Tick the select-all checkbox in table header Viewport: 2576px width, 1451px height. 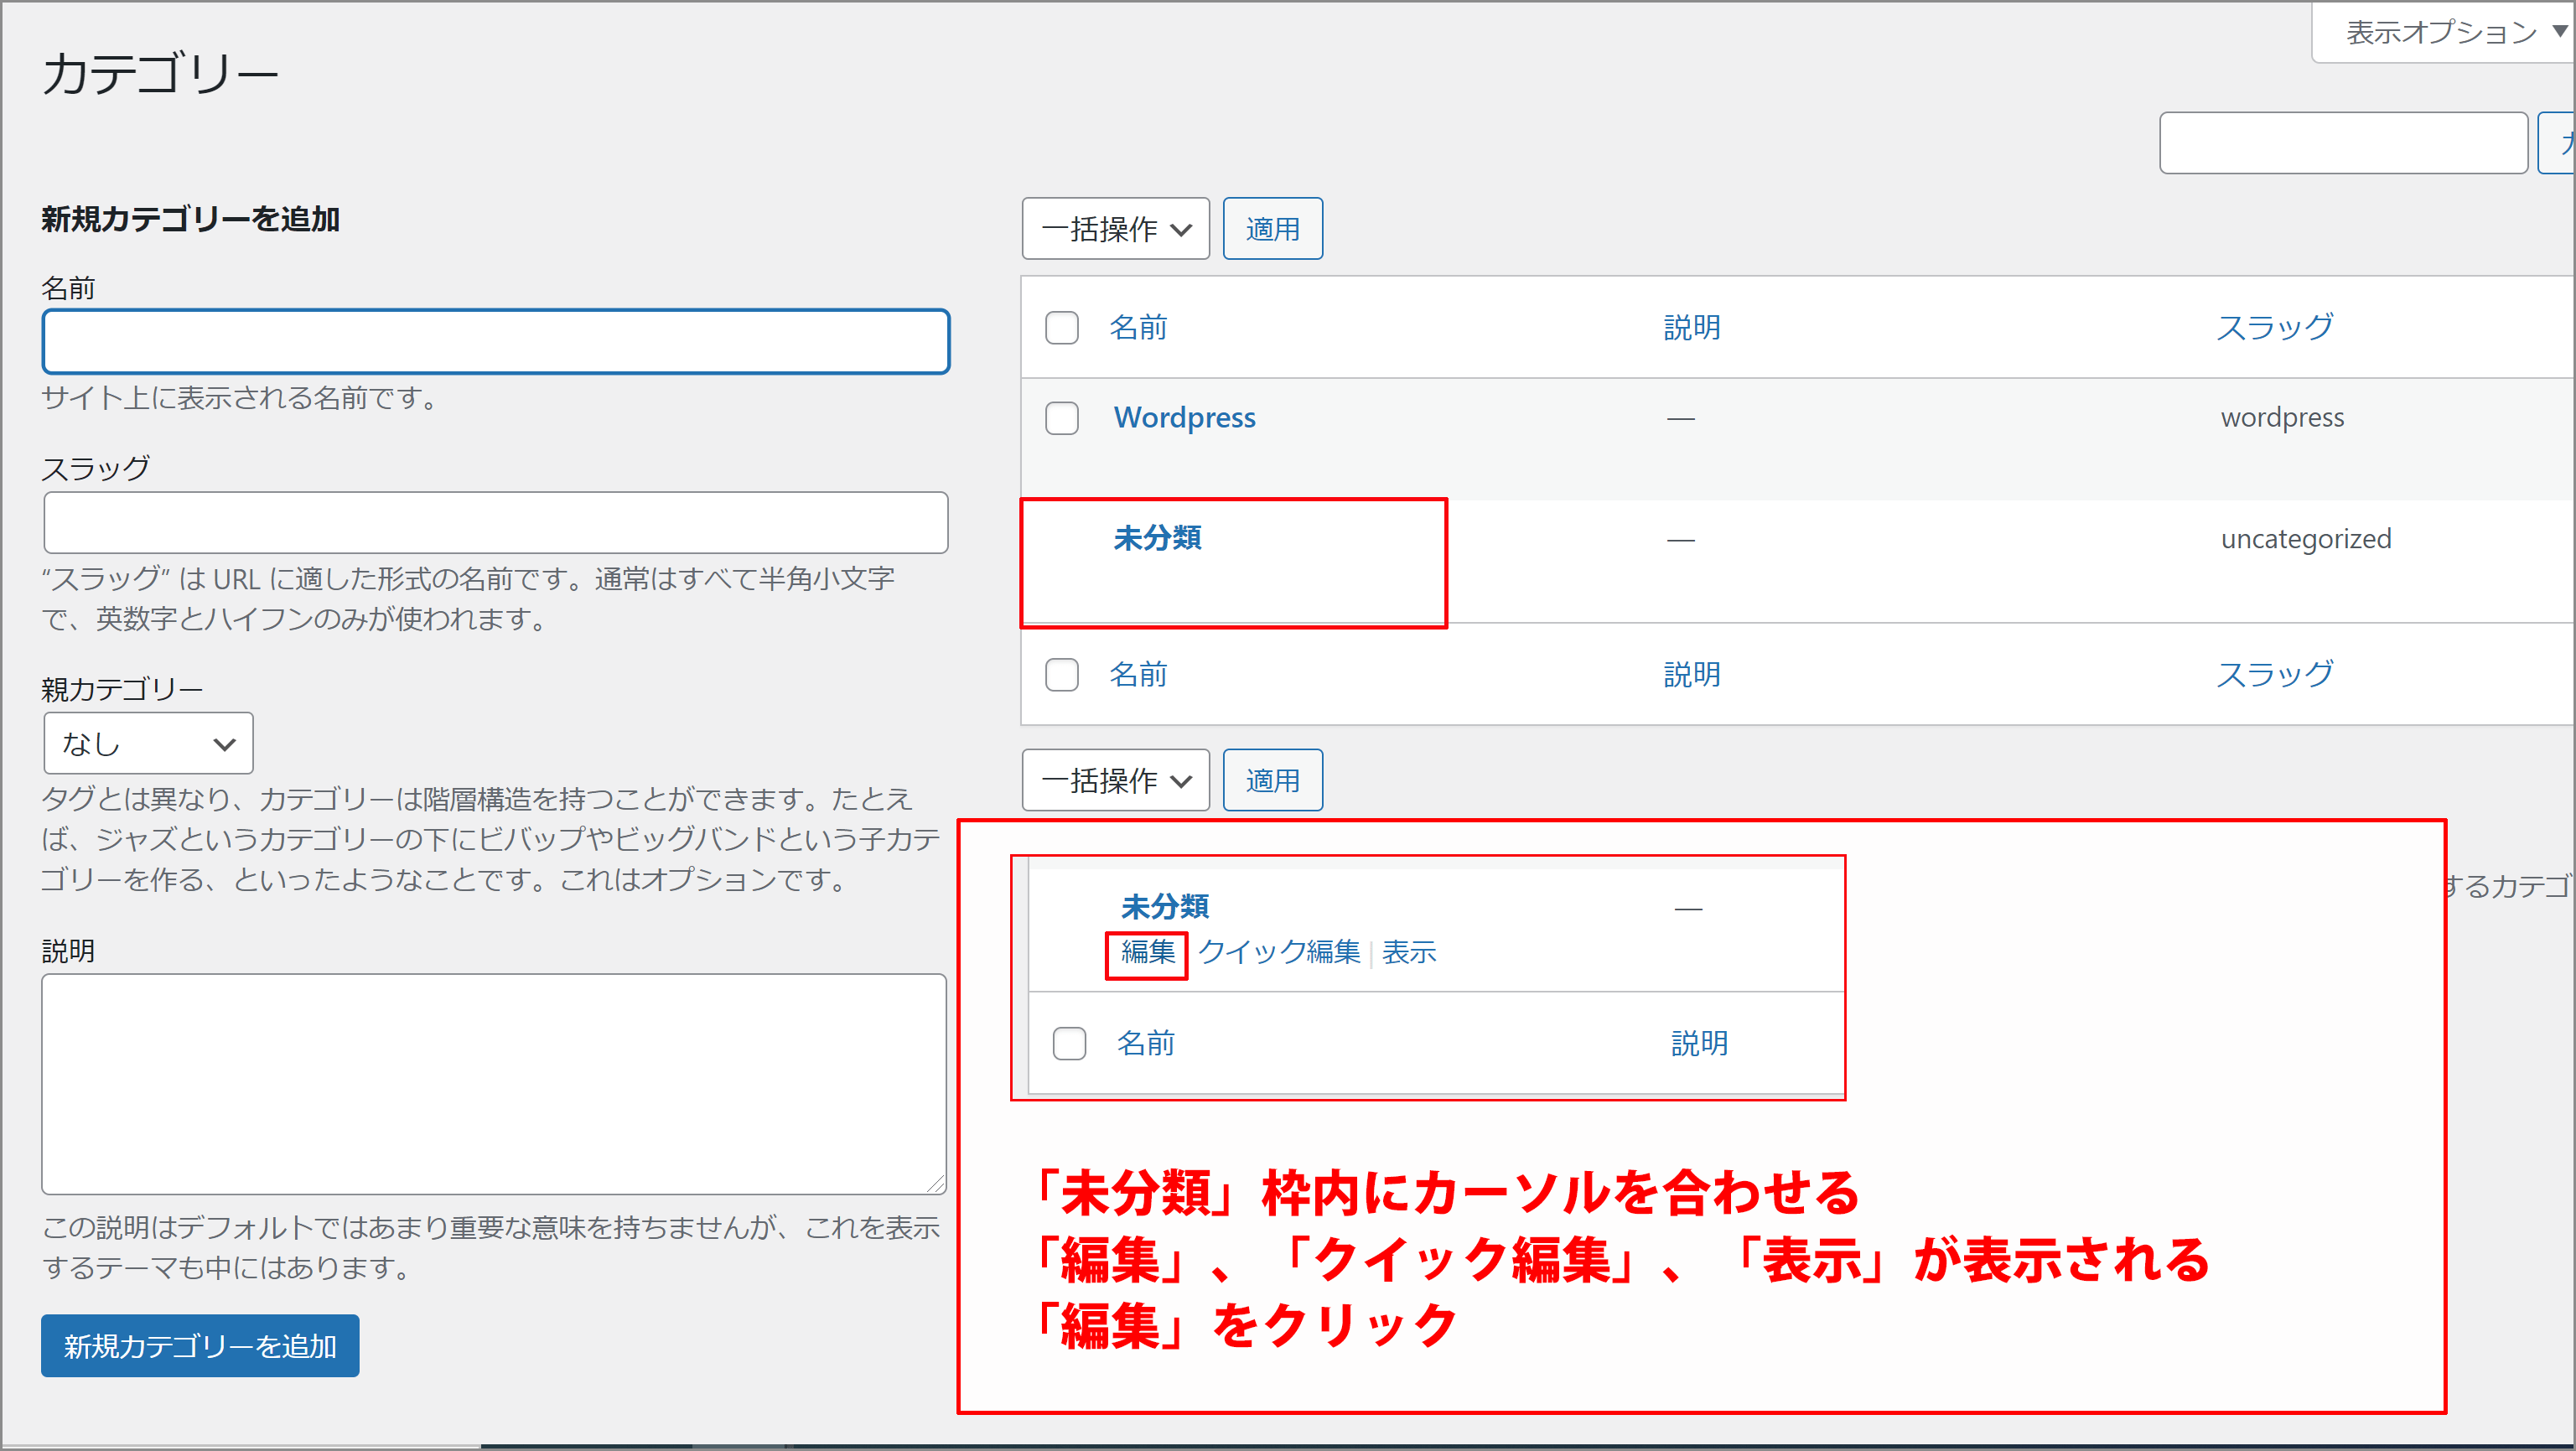1061,328
